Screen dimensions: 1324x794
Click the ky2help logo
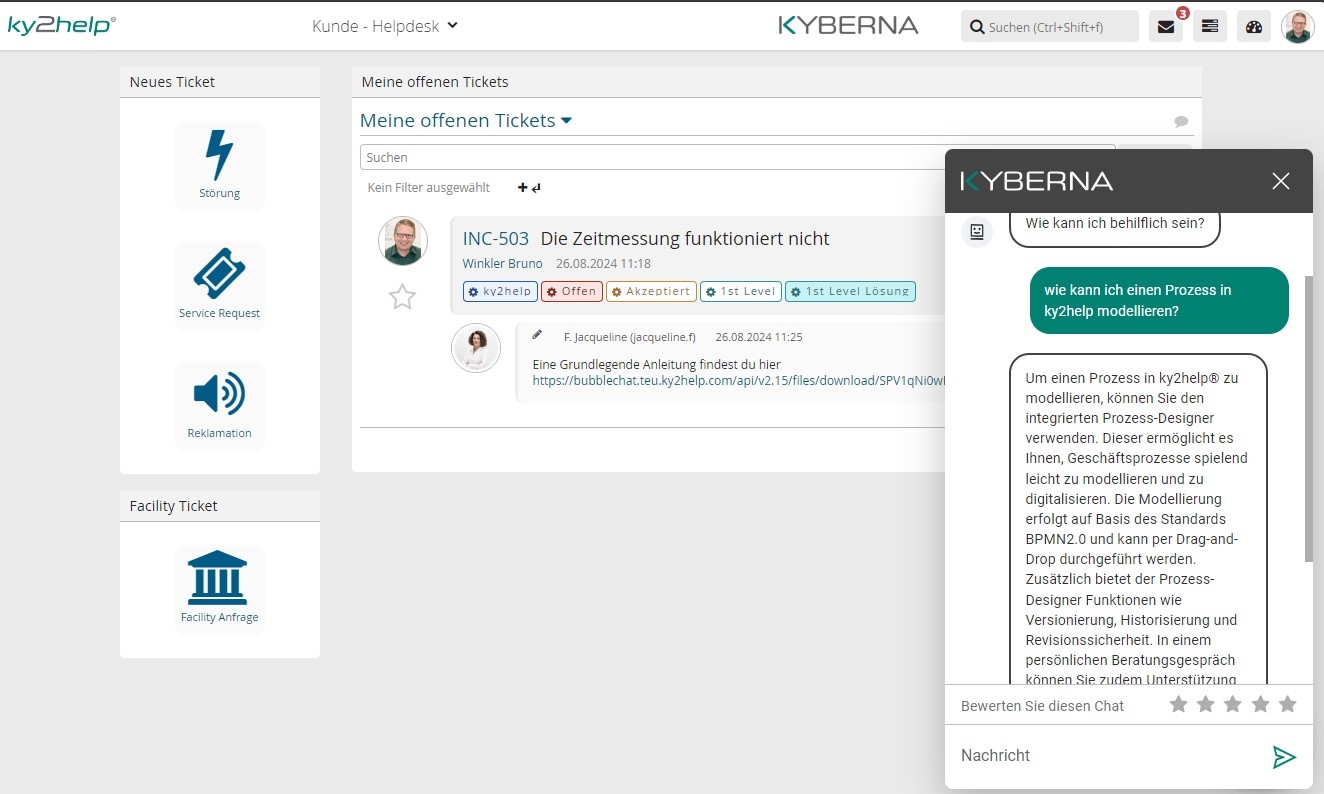pos(61,25)
